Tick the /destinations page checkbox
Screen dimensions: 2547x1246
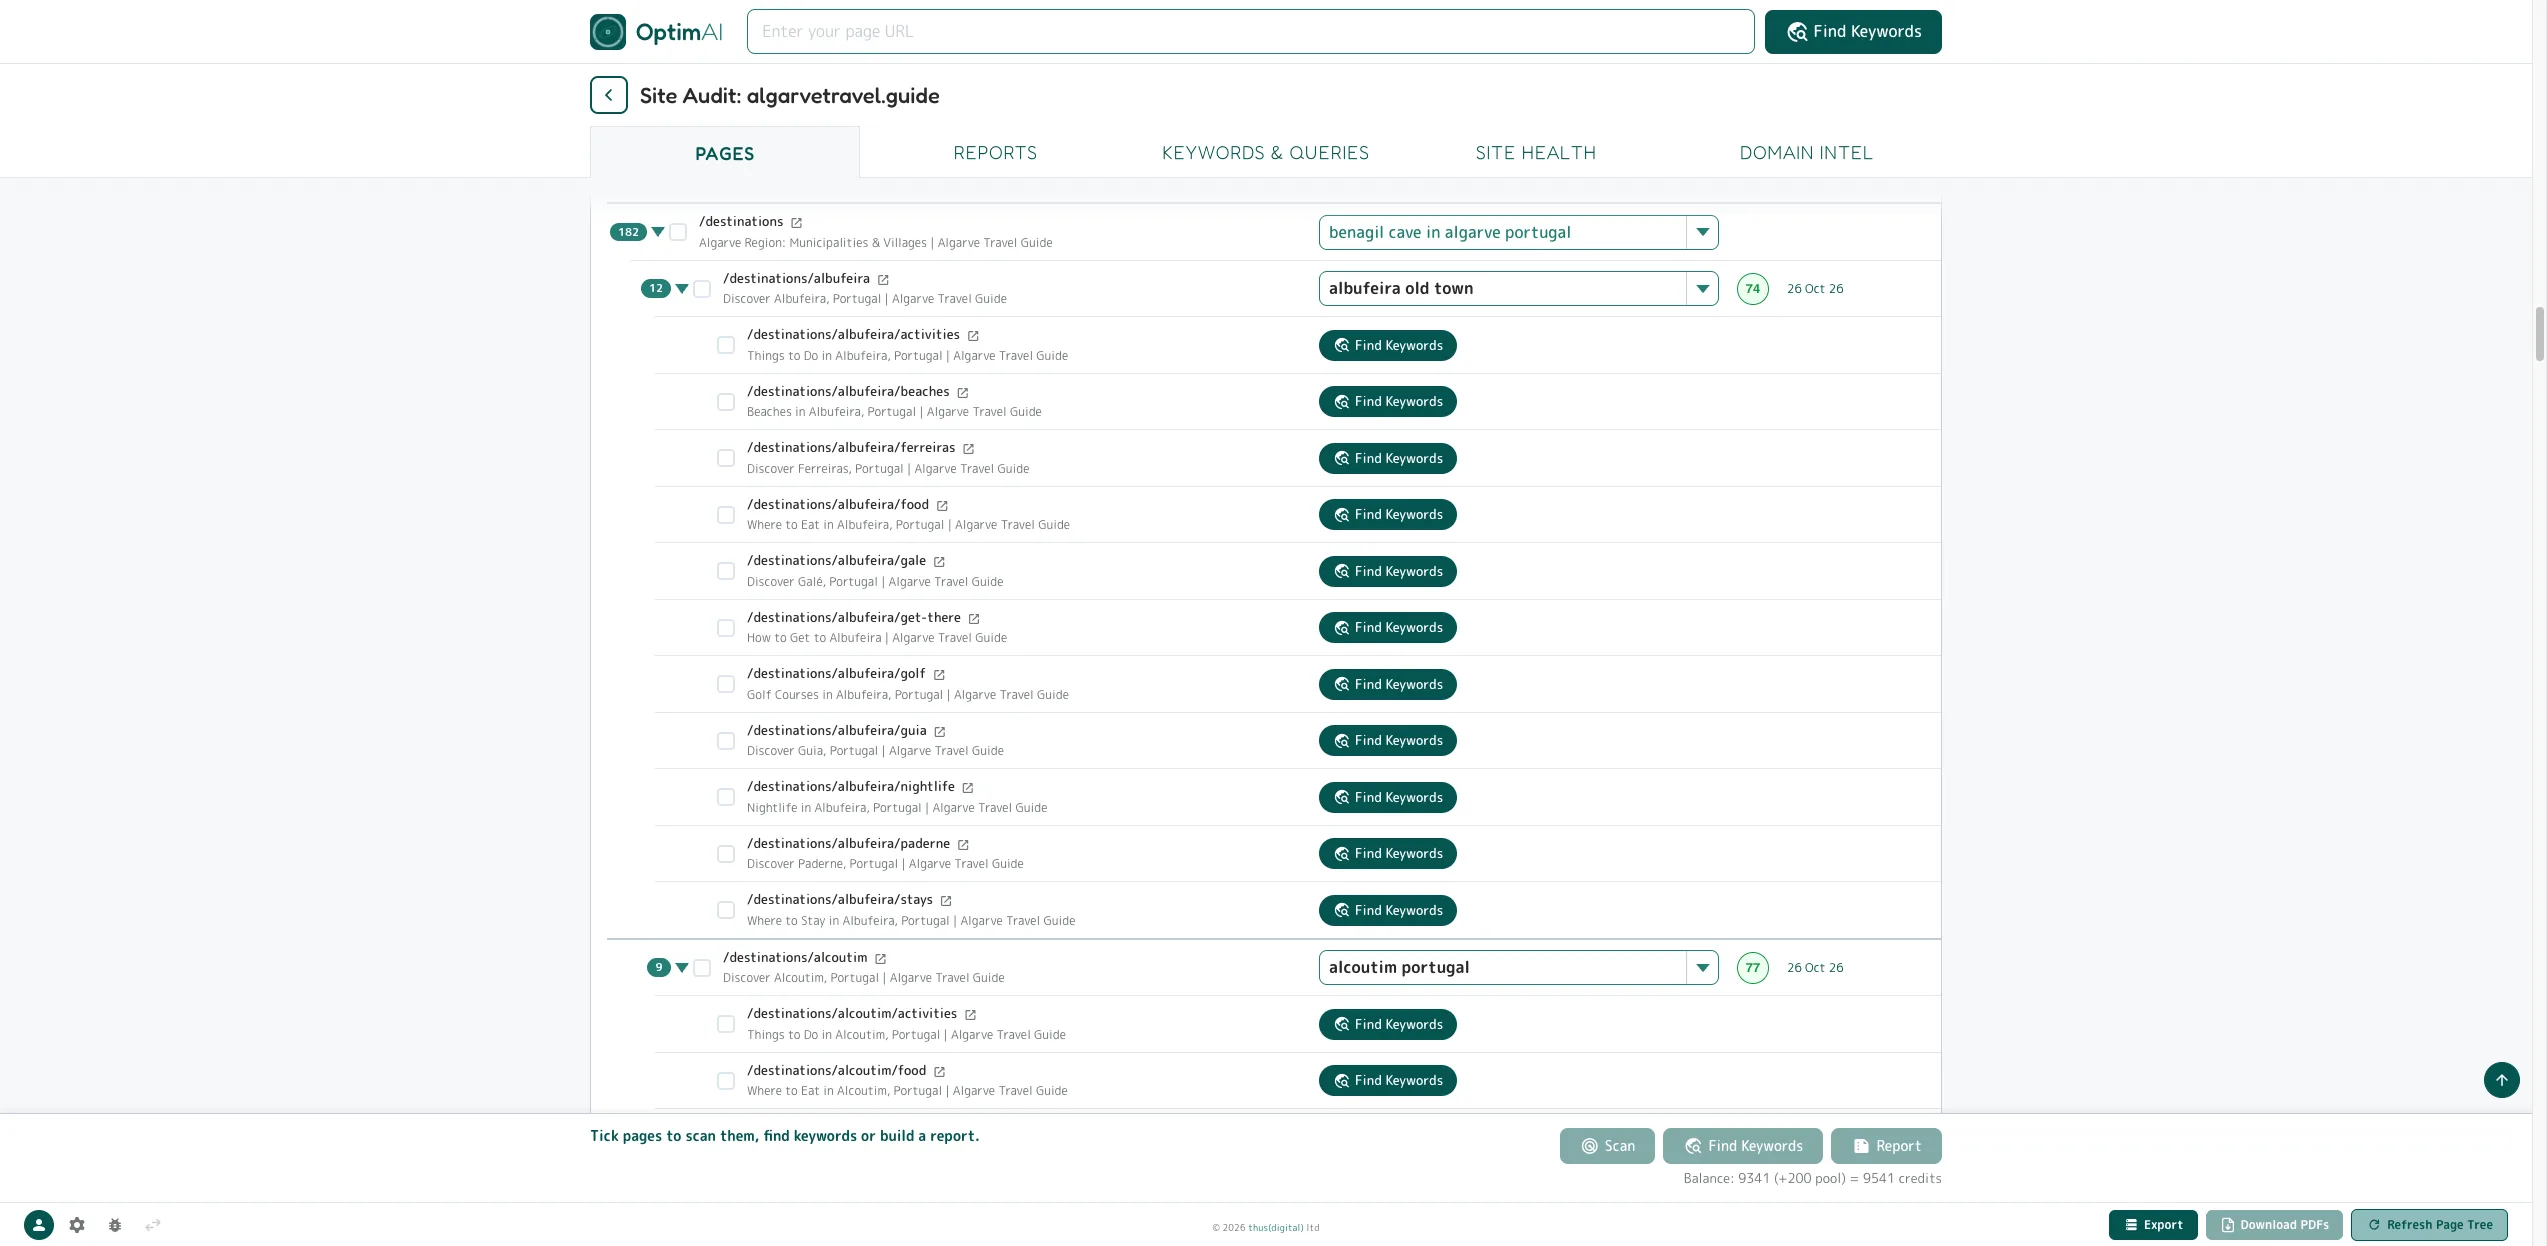click(x=678, y=232)
